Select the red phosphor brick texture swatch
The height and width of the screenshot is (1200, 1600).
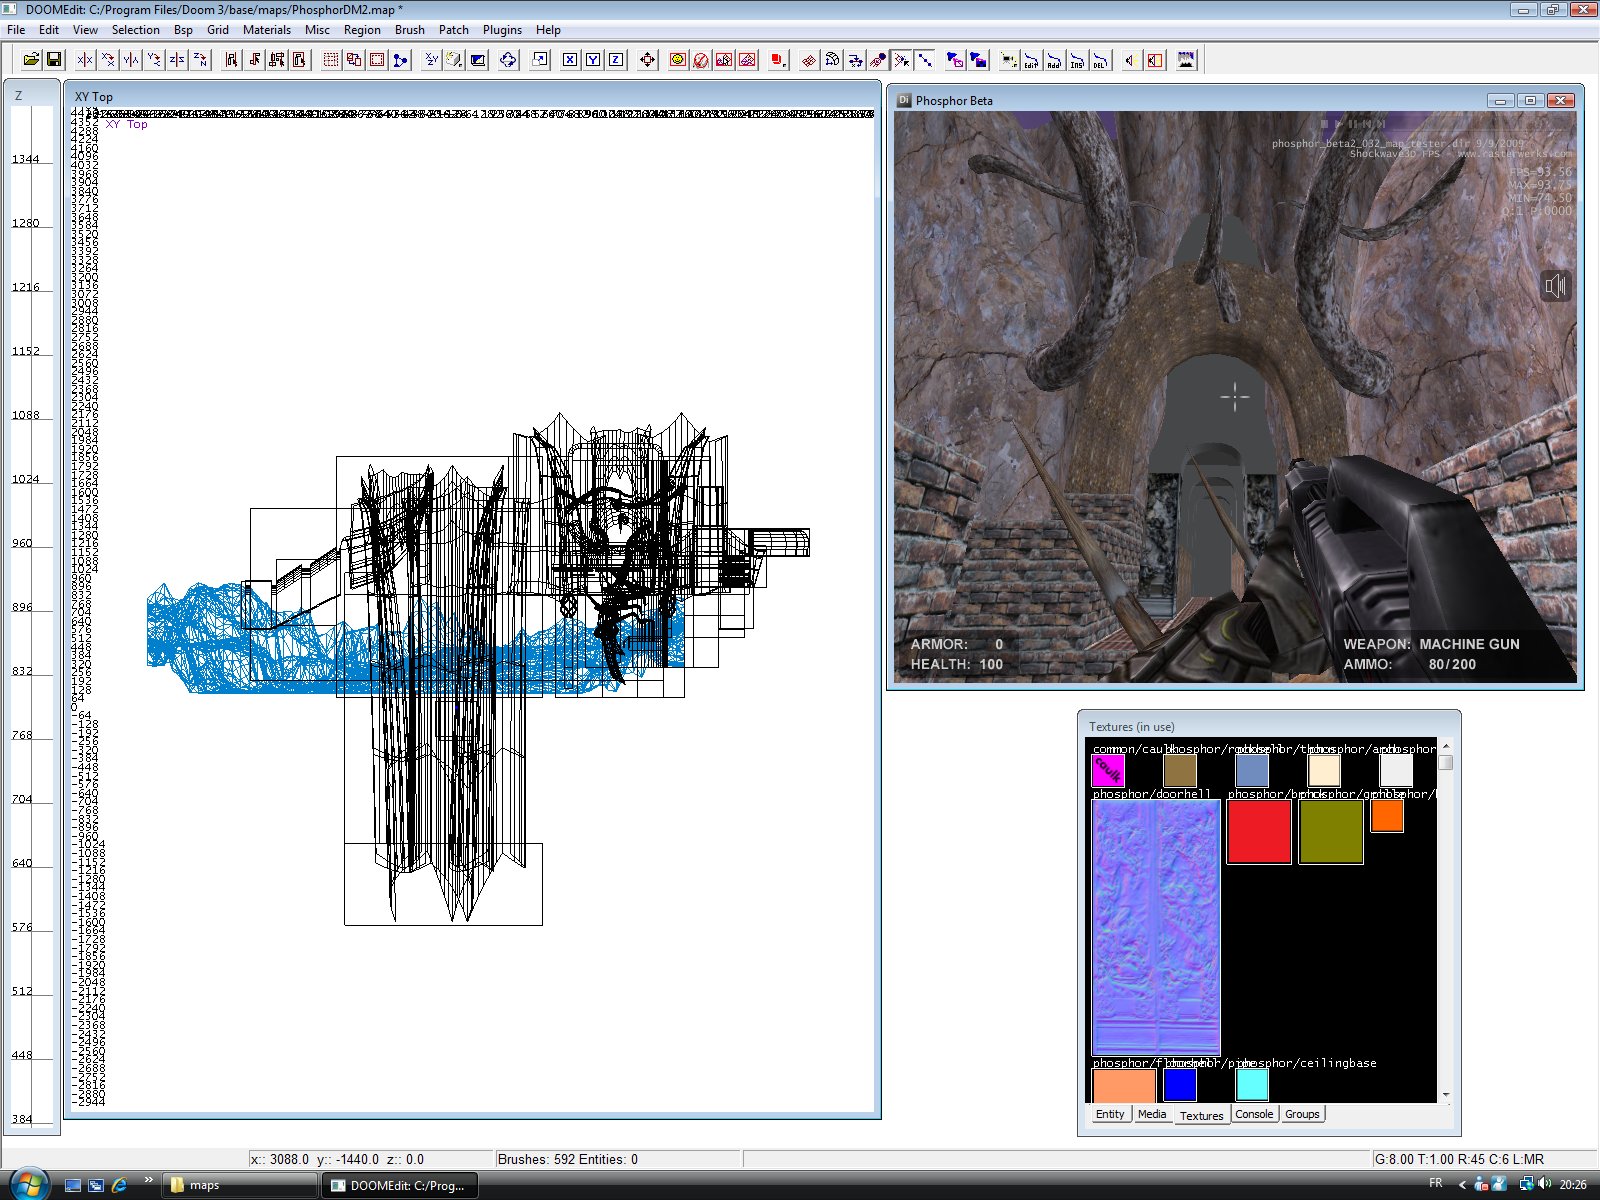pos(1259,831)
